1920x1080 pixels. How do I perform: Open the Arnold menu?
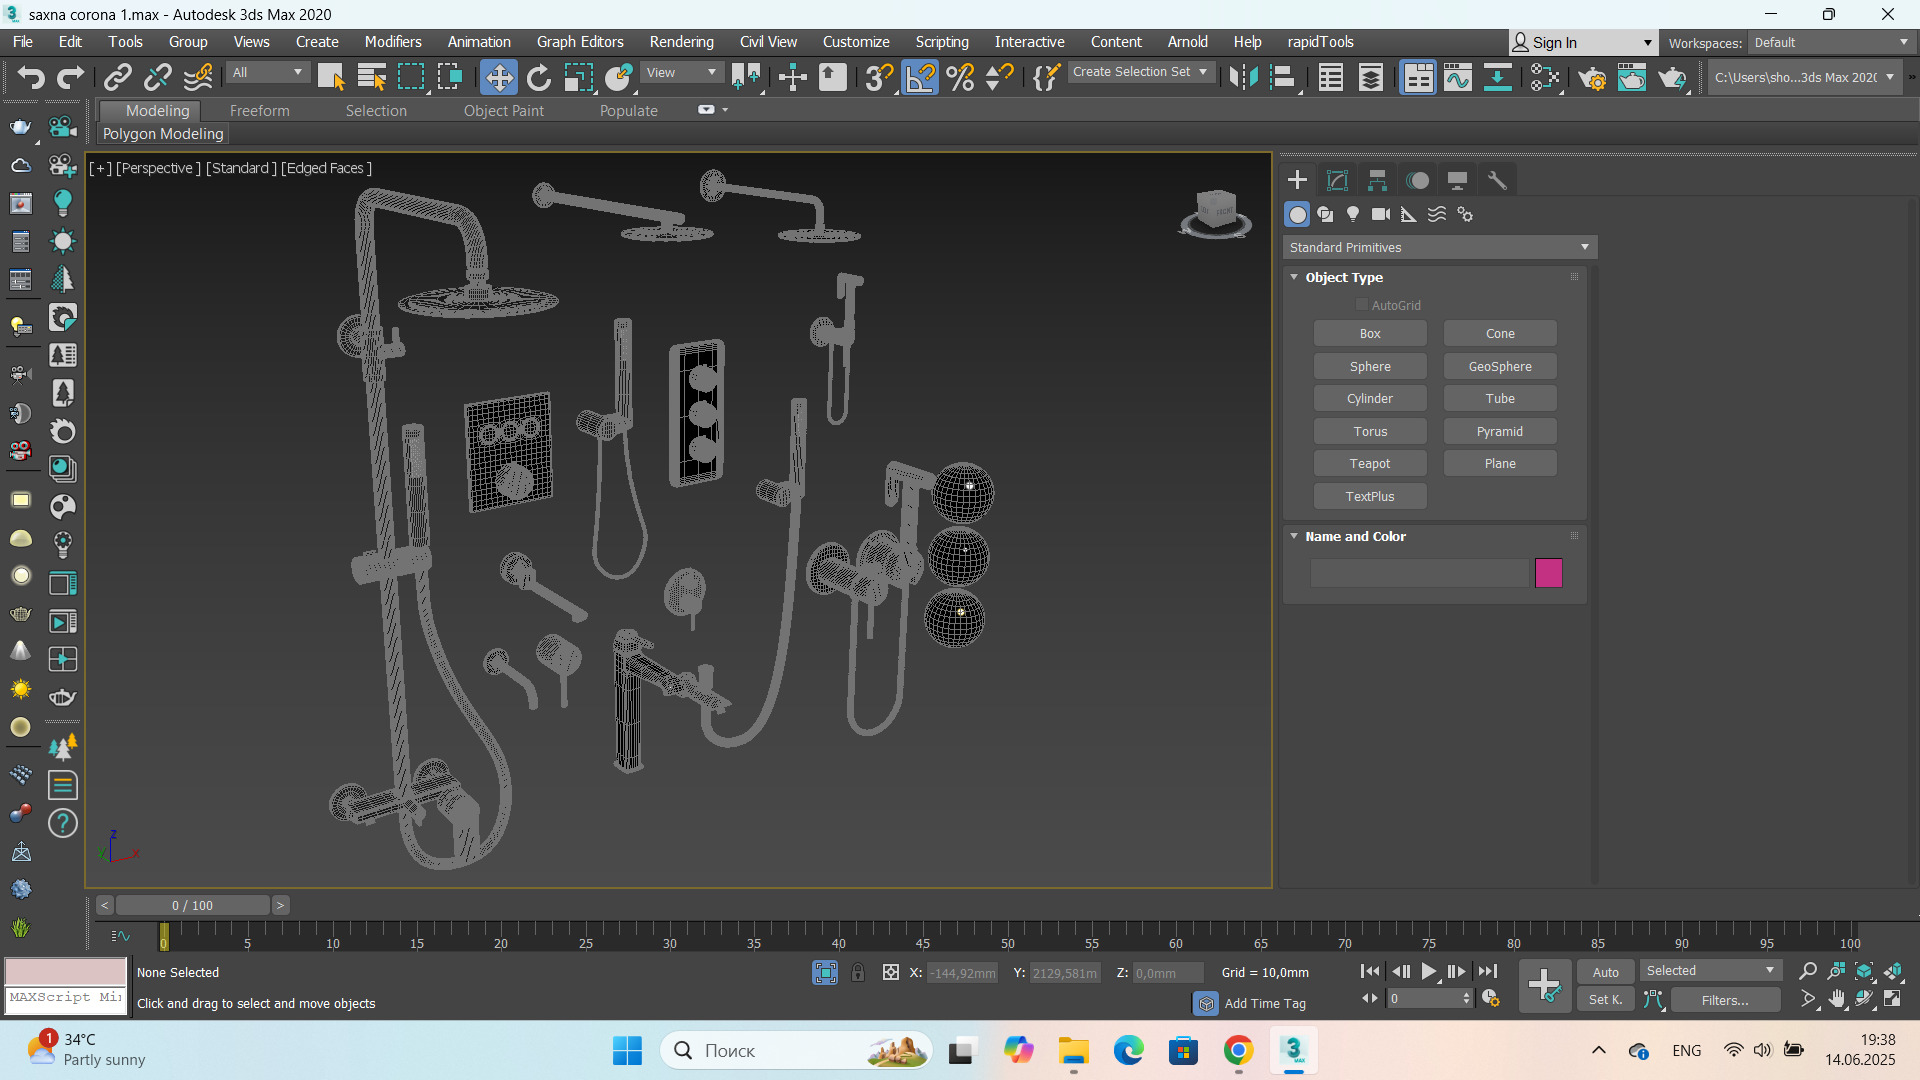[x=1187, y=42]
